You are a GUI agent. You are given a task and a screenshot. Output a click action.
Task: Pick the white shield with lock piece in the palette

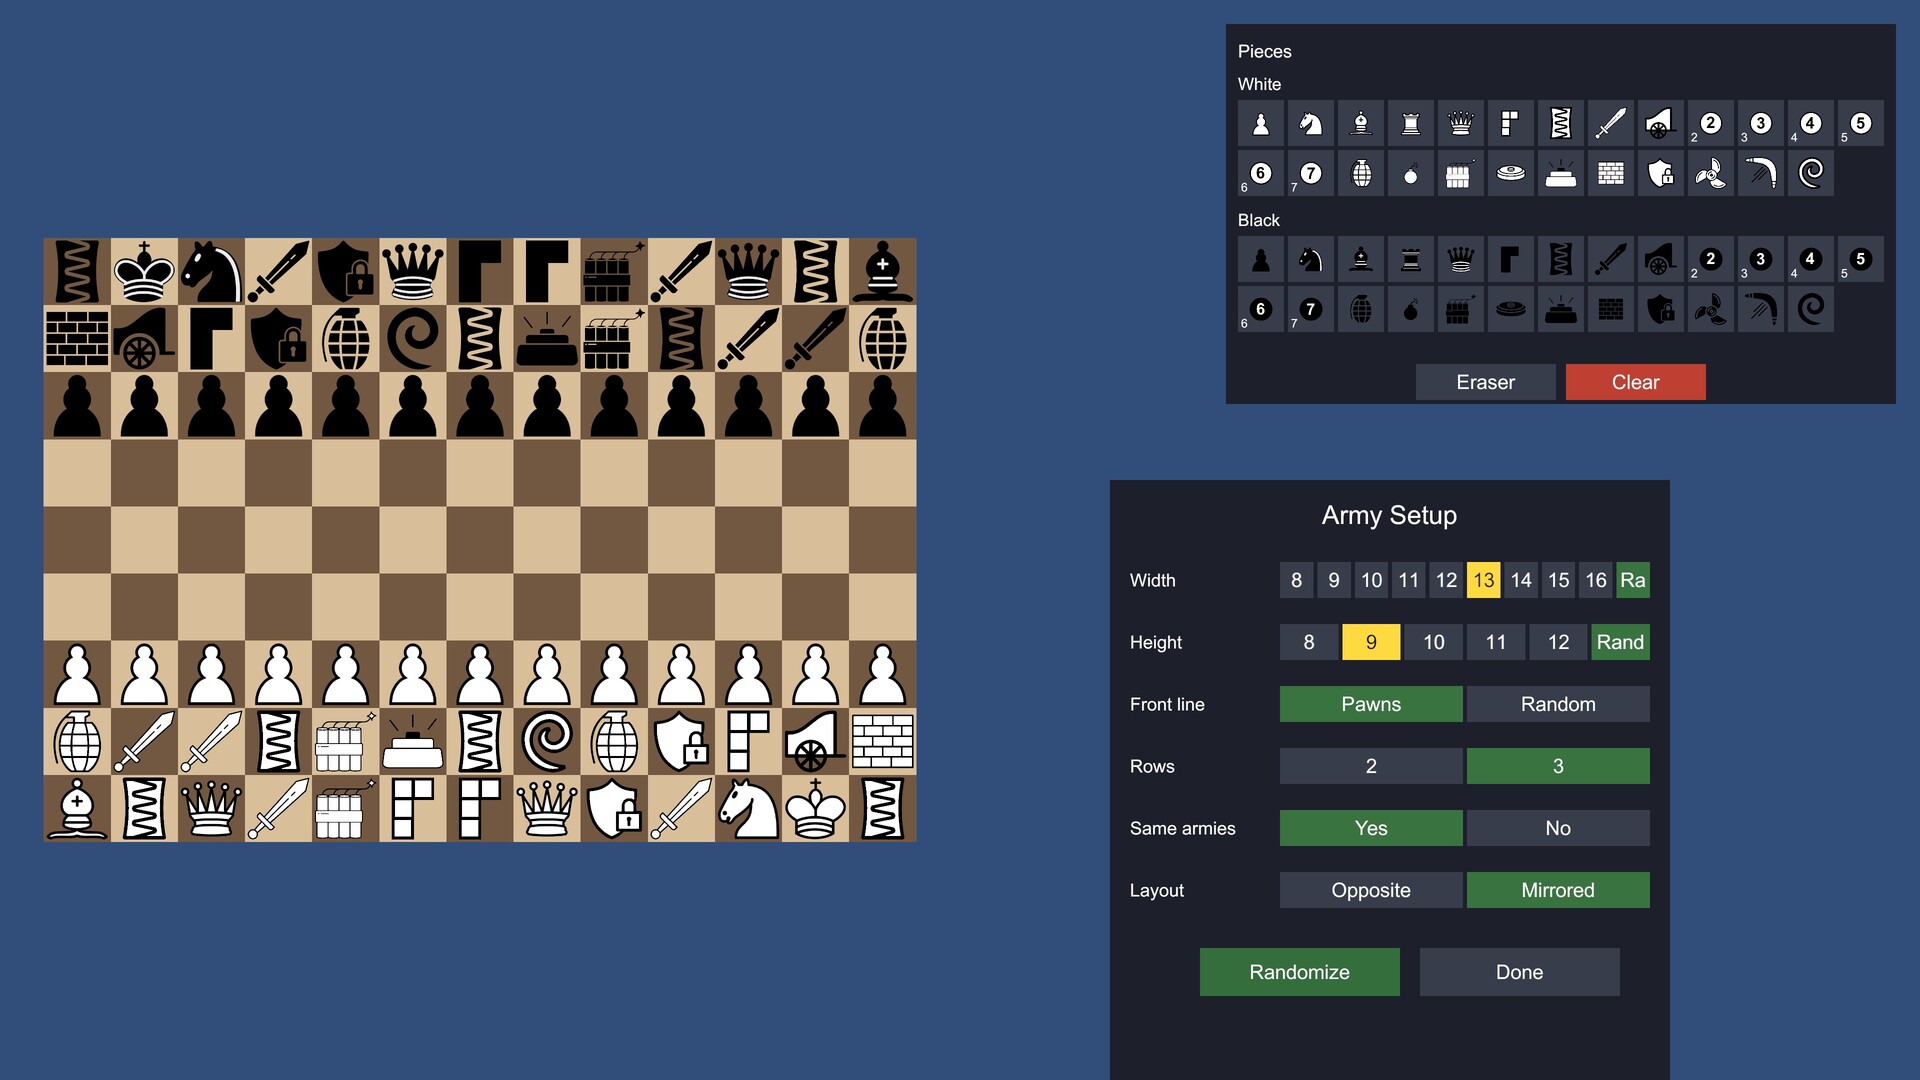click(x=1660, y=173)
